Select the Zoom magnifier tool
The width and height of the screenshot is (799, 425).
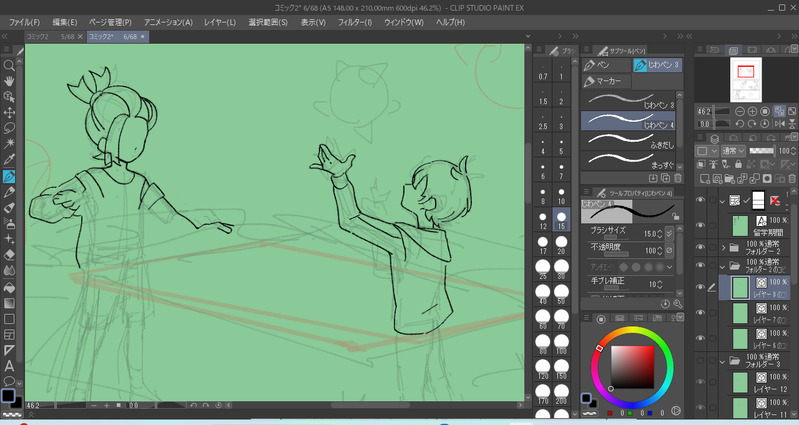(9, 65)
